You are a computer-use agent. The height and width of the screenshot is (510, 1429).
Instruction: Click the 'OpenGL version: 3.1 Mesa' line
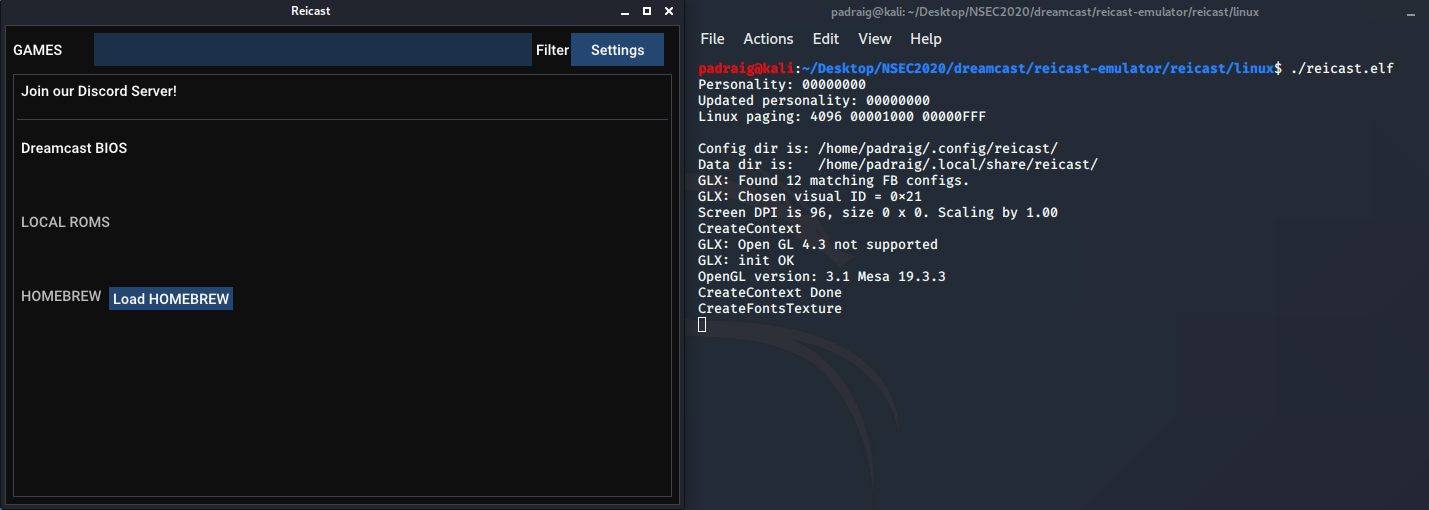[822, 276]
